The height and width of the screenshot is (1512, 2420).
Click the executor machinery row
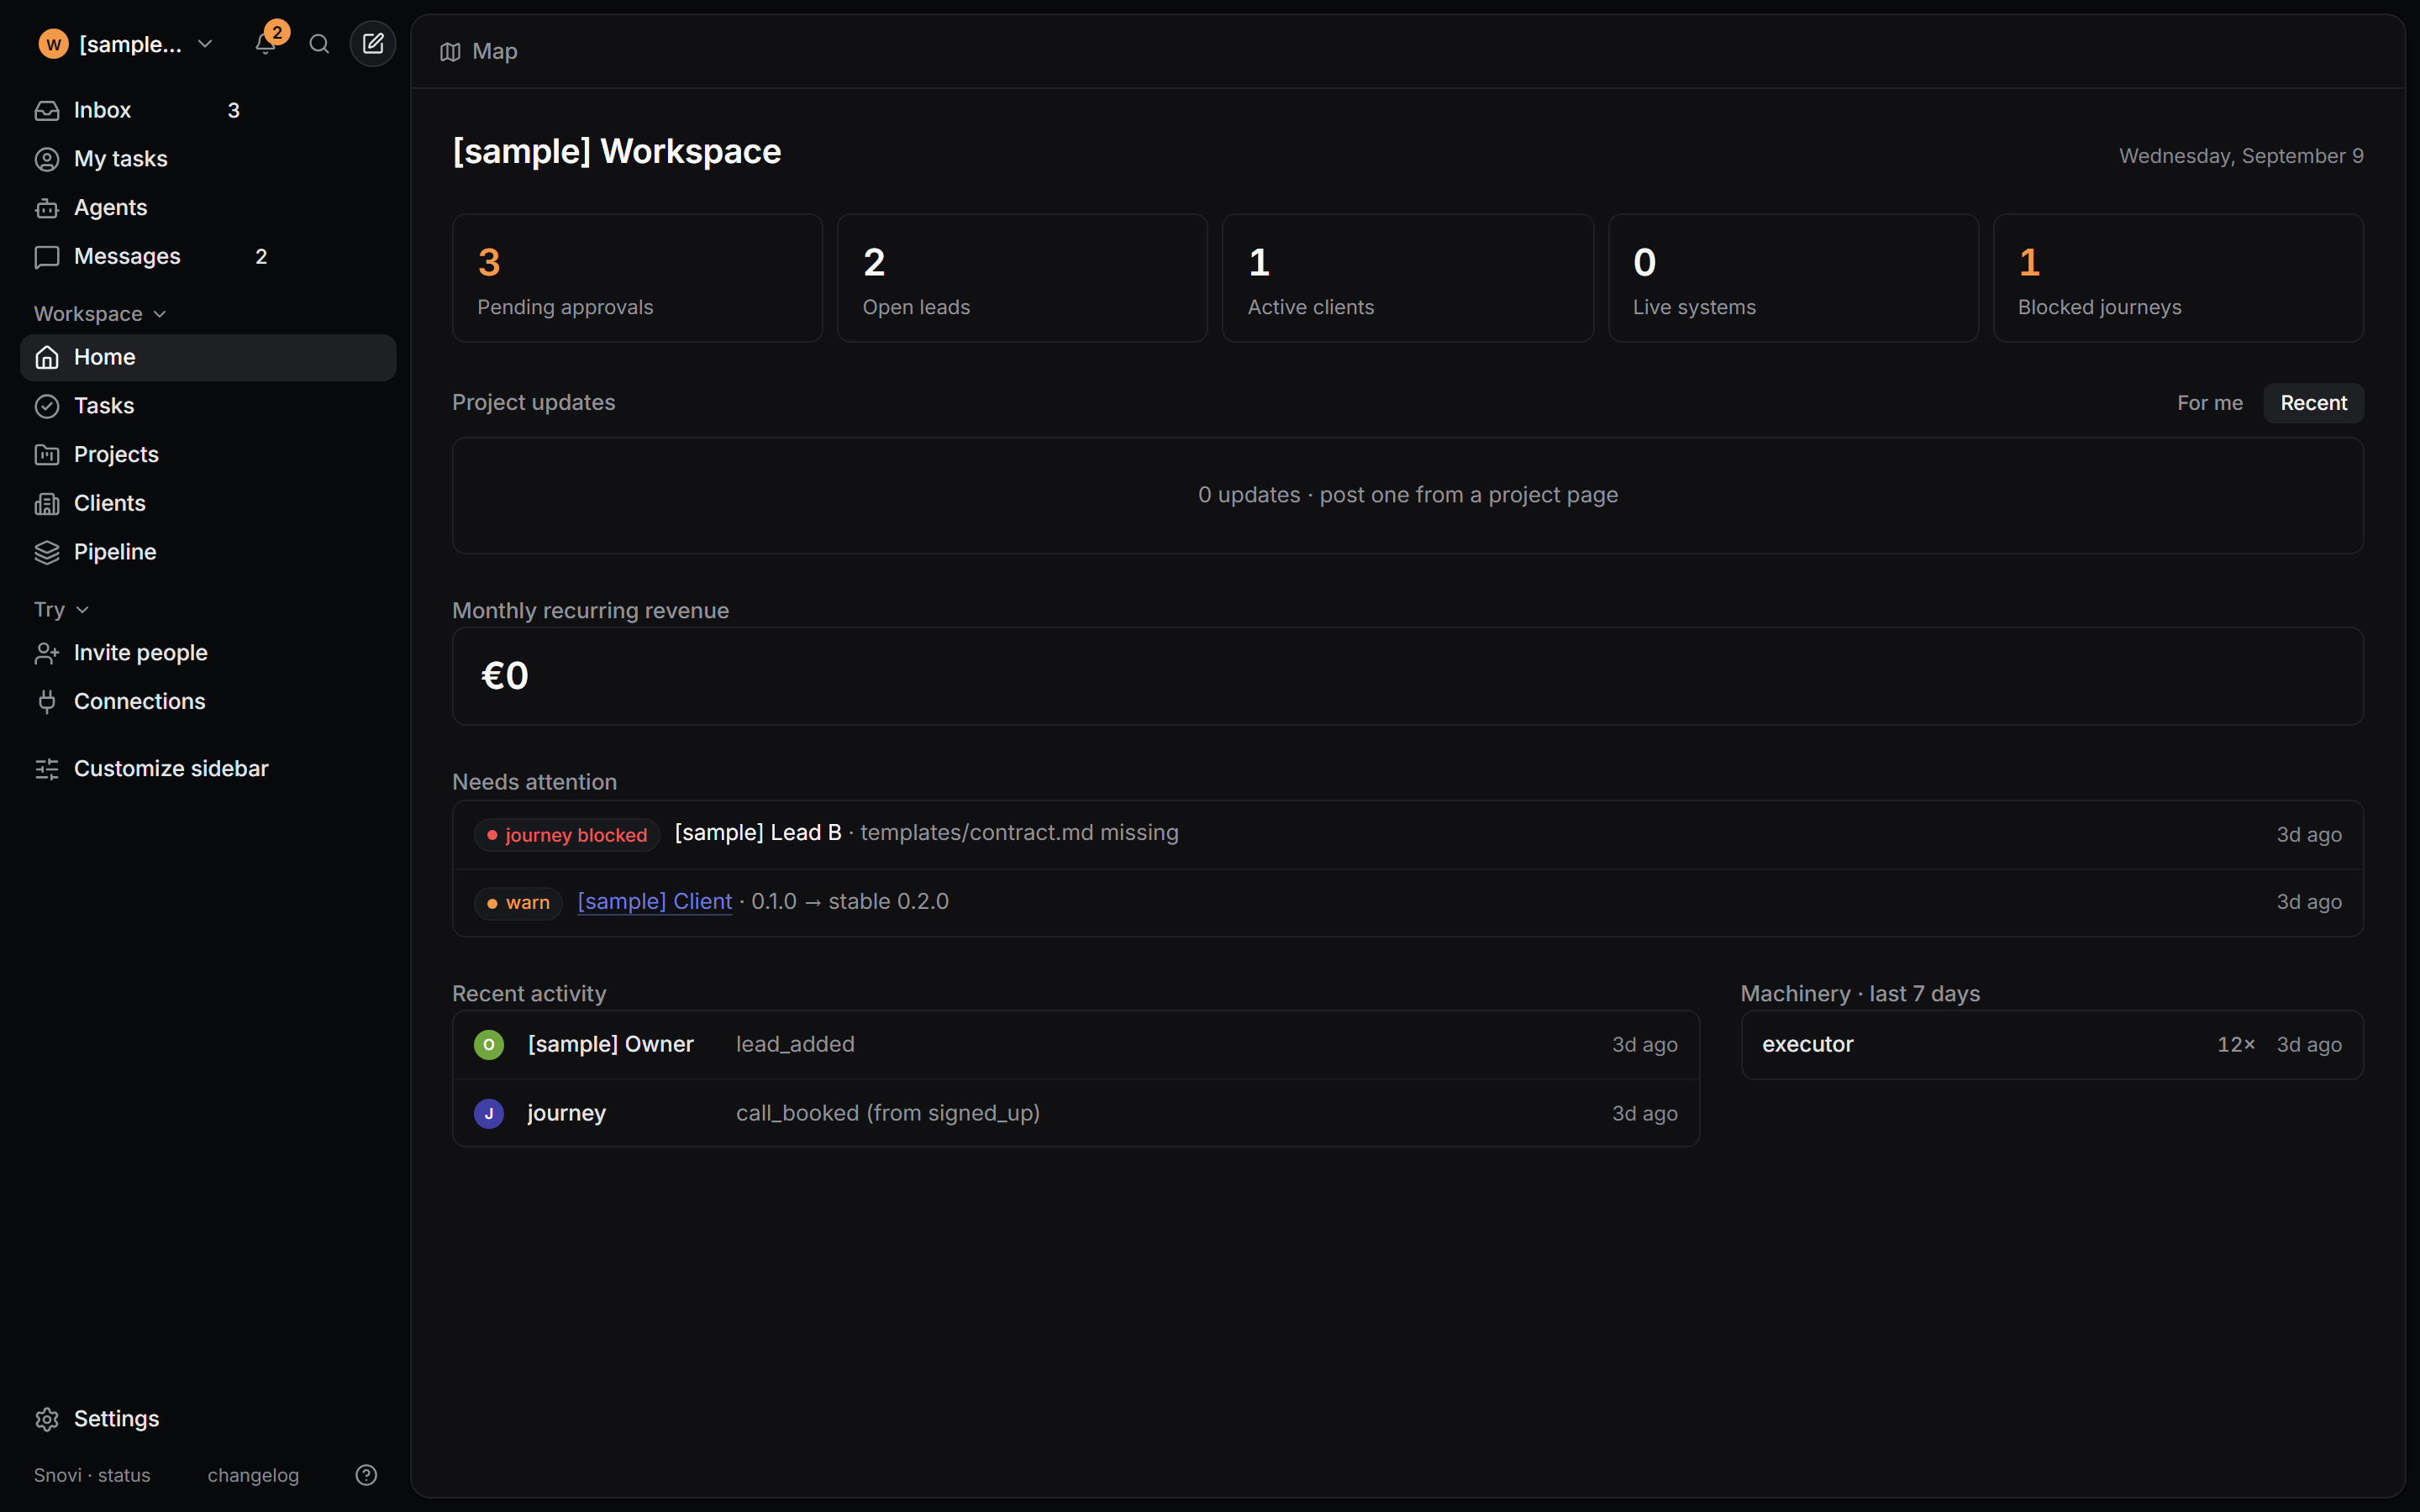tap(2052, 1045)
